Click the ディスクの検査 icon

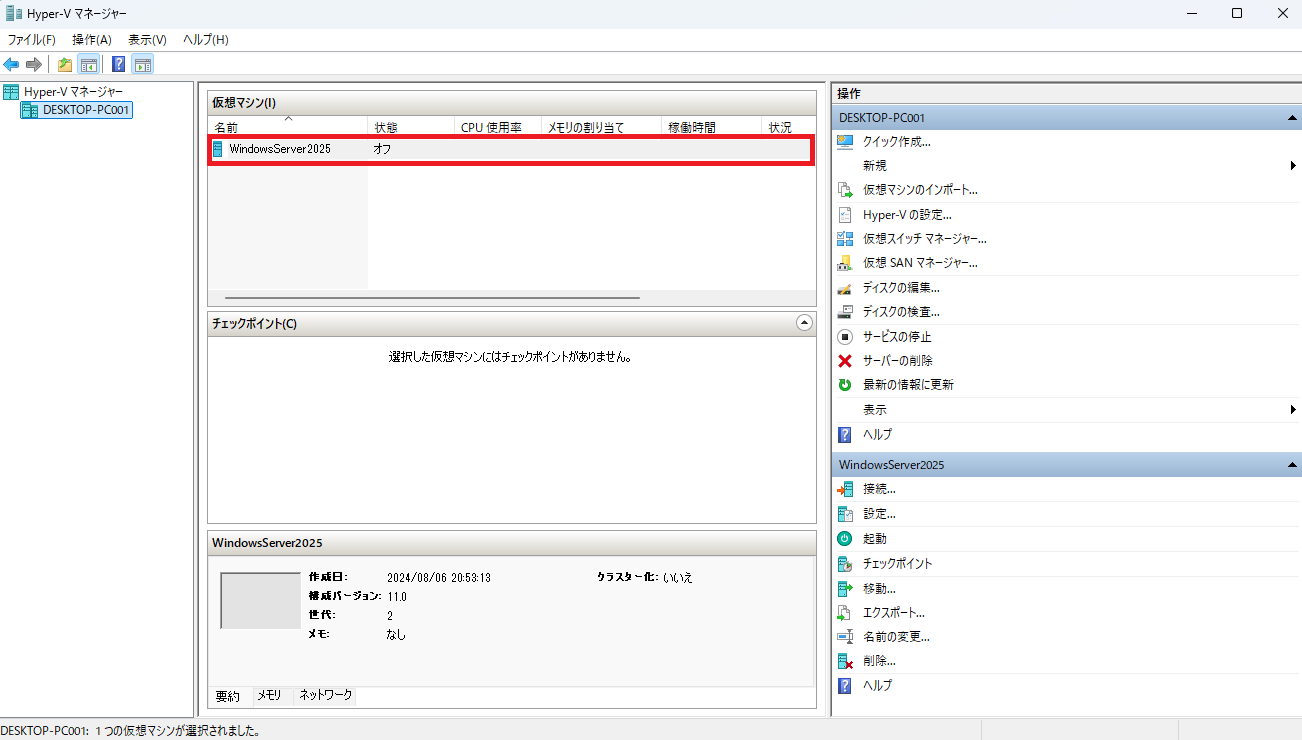[x=845, y=312]
